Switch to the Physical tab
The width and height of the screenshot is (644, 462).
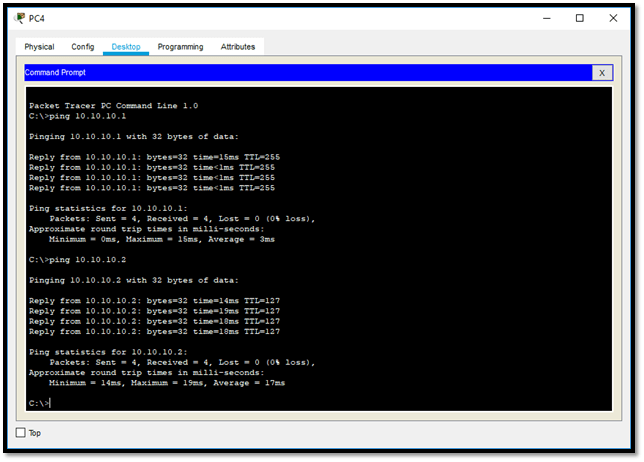pos(39,47)
